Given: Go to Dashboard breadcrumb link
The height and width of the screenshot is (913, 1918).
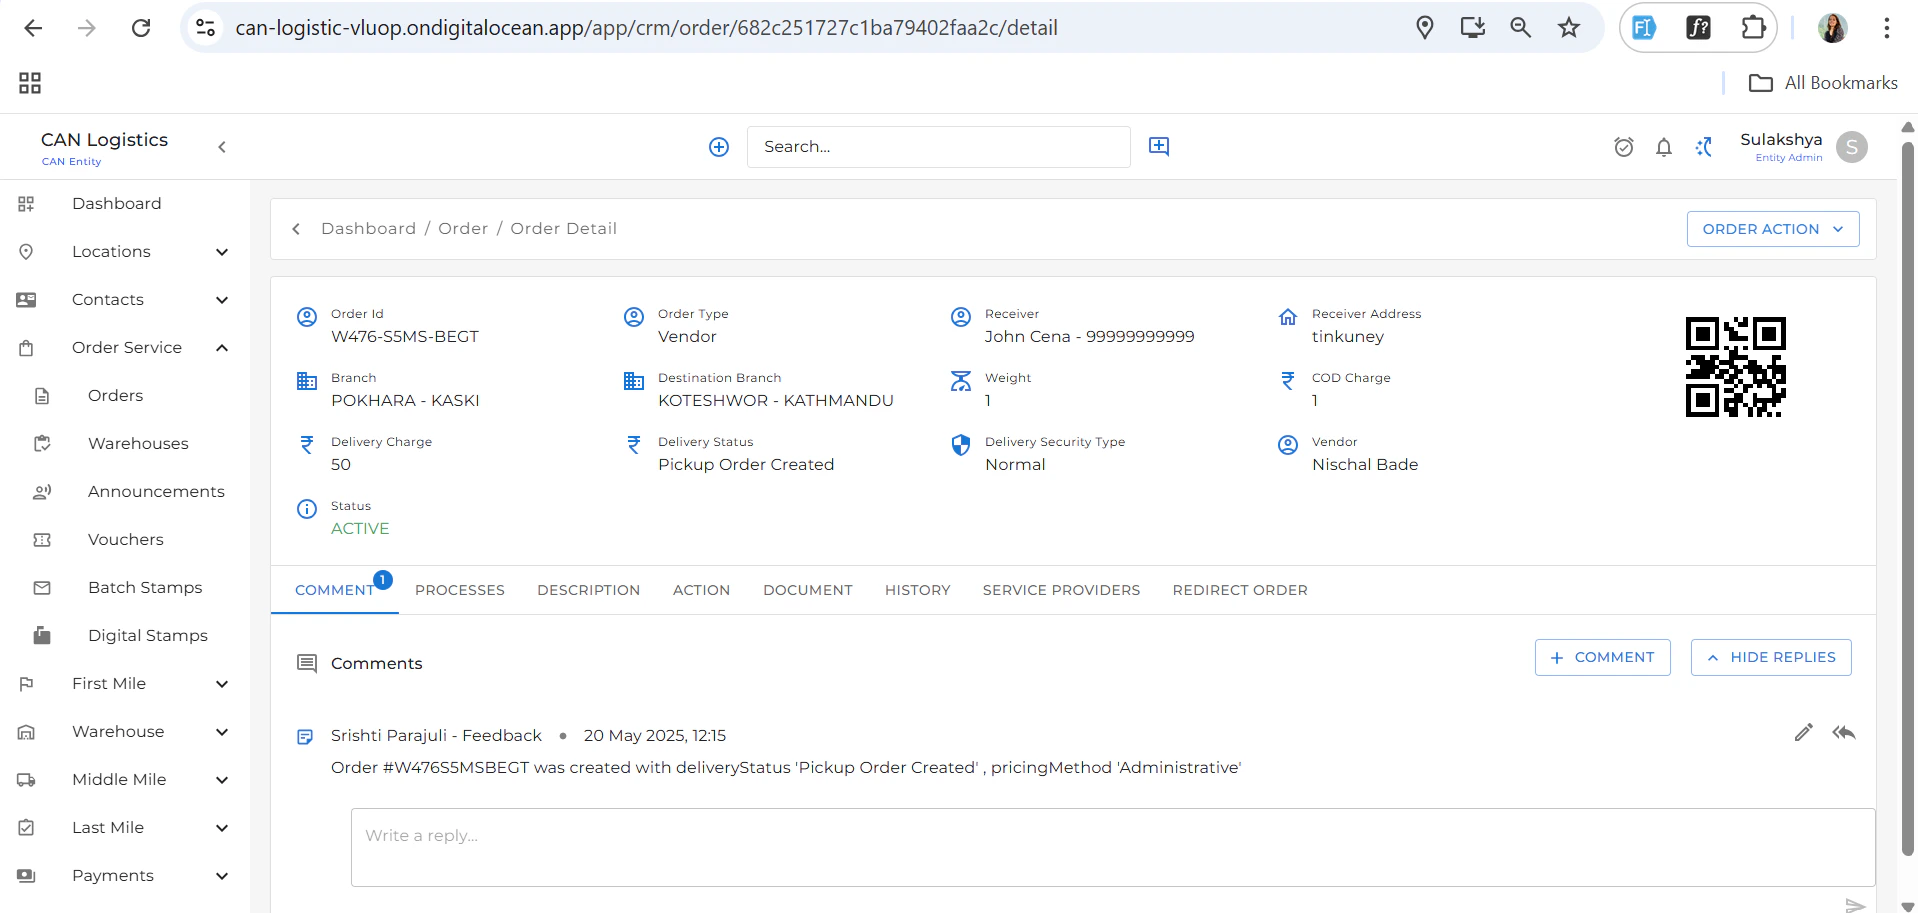Looking at the screenshot, I should click(368, 229).
